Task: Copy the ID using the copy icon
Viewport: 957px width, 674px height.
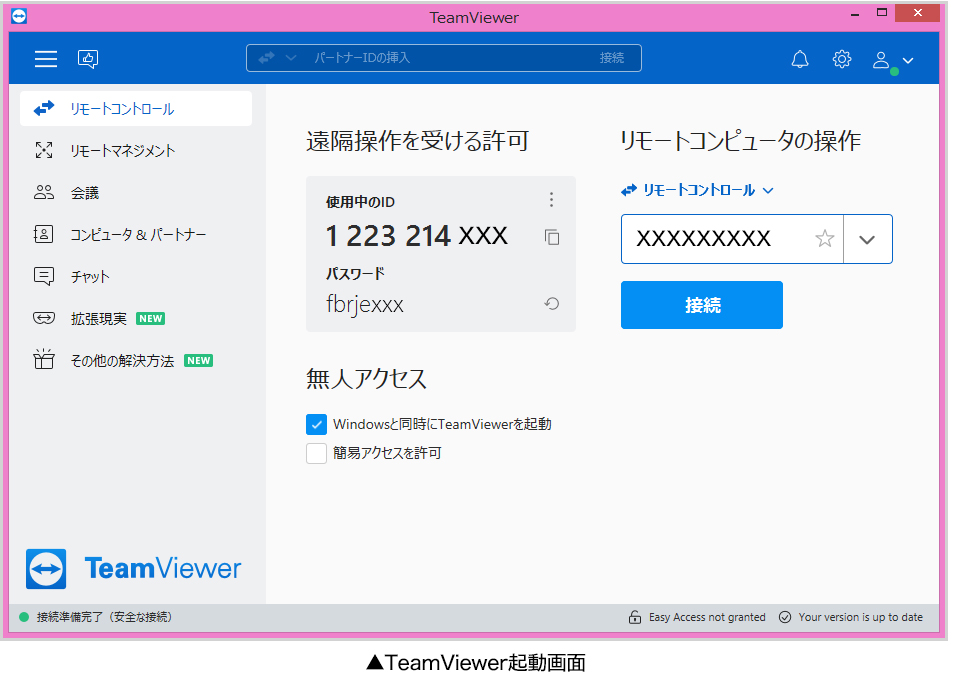Action: (x=551, y=237)
